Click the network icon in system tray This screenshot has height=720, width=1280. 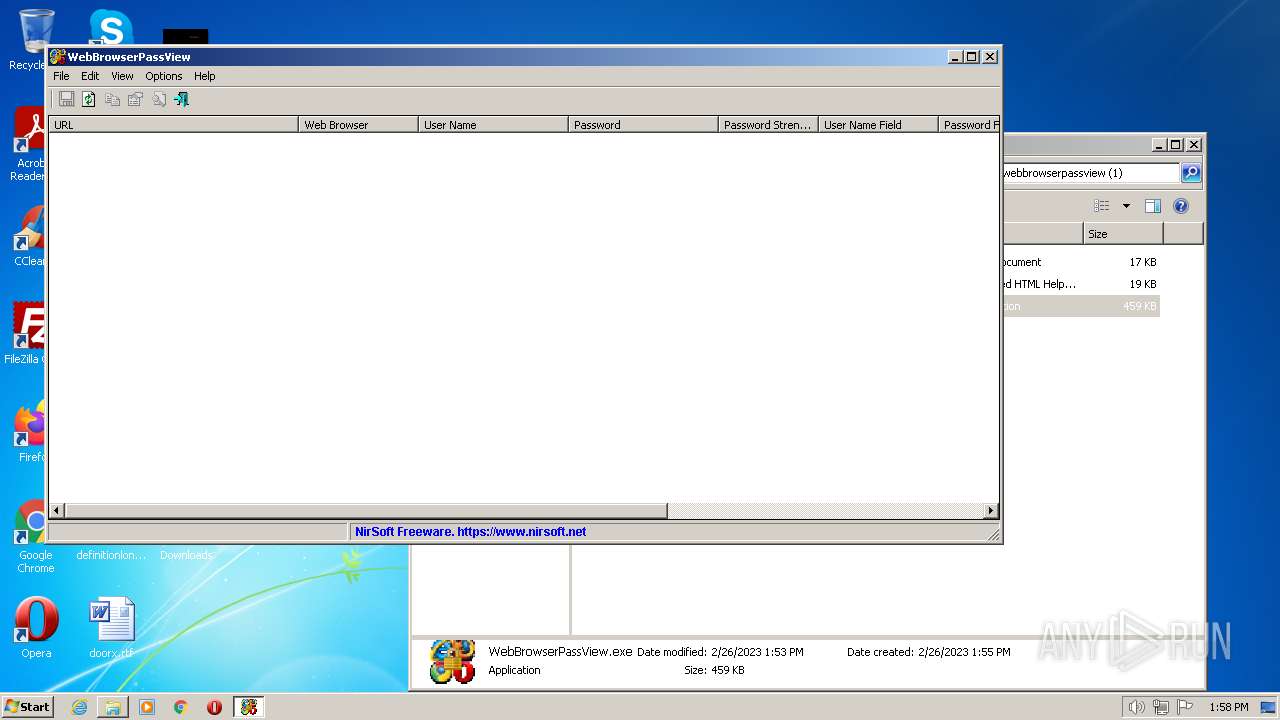click(1161, 707)
